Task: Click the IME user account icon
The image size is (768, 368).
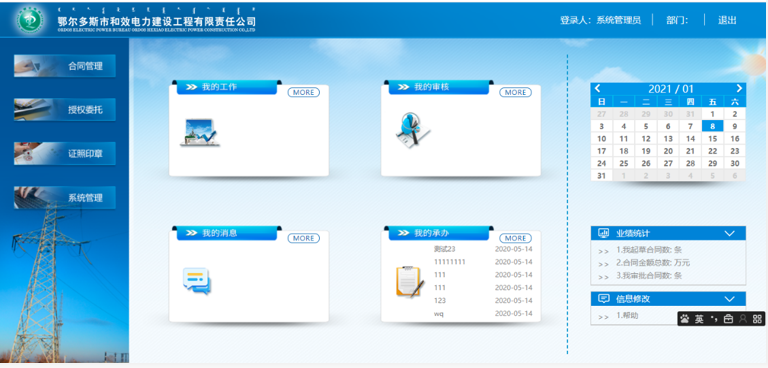Action: (743, 319)
